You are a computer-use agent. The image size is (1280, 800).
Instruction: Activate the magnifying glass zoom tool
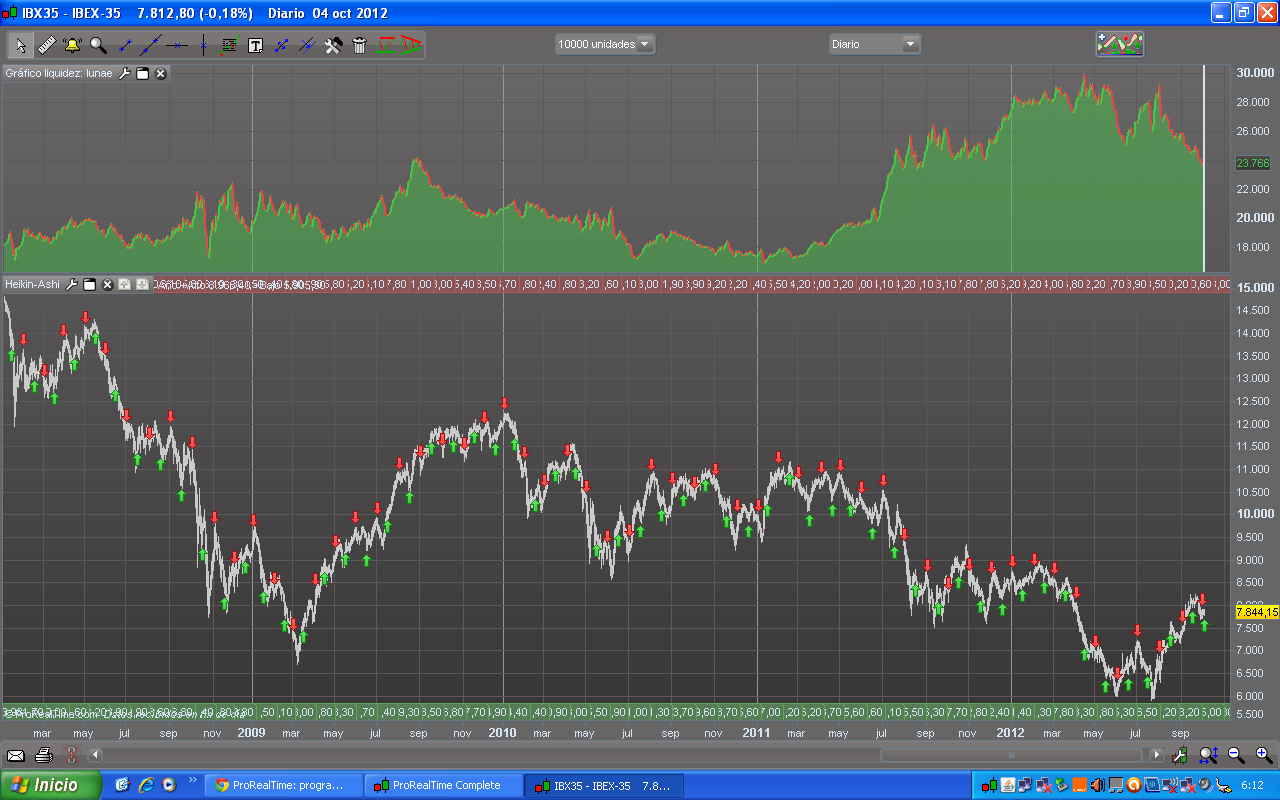(x=98, y=45)
